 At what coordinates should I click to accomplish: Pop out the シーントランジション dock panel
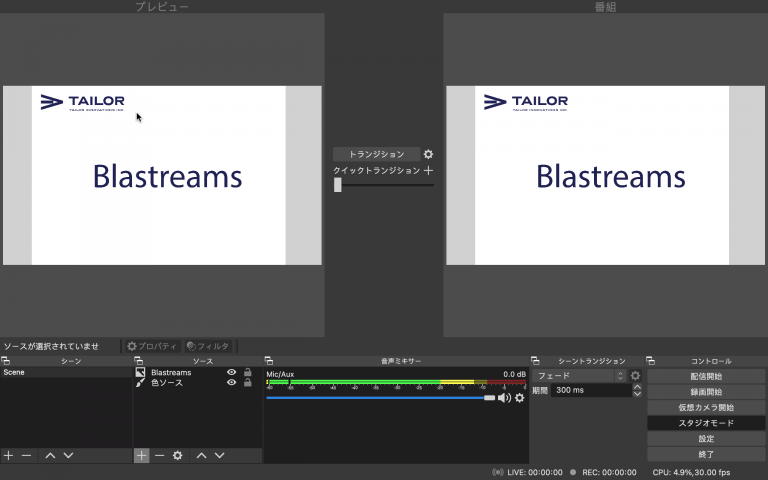[x=535, y=361]
